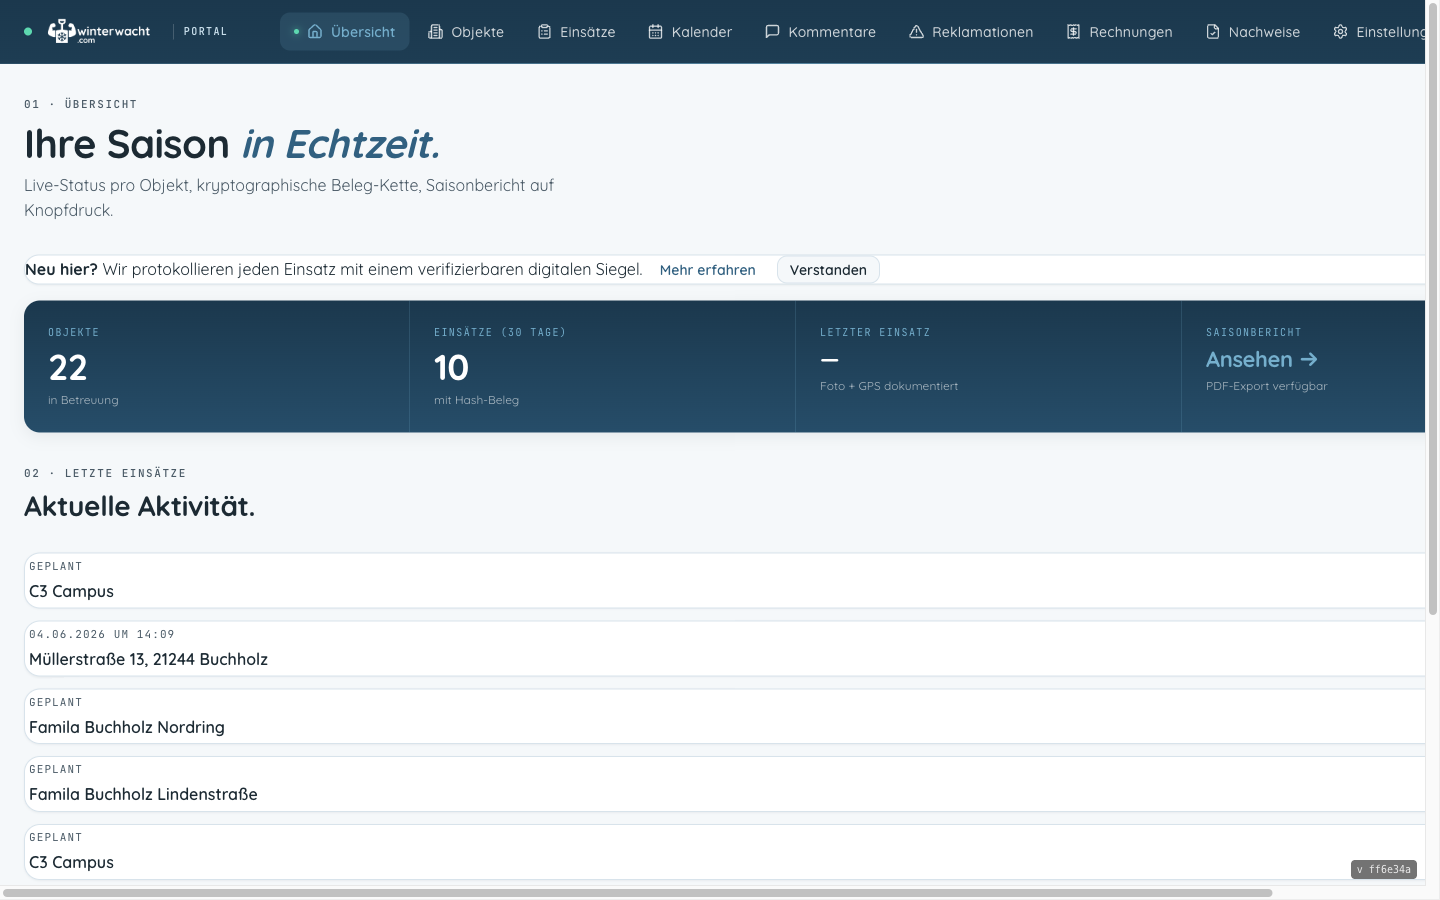Click the warning triangle icon beside Reklamationen

coord(916,32)
